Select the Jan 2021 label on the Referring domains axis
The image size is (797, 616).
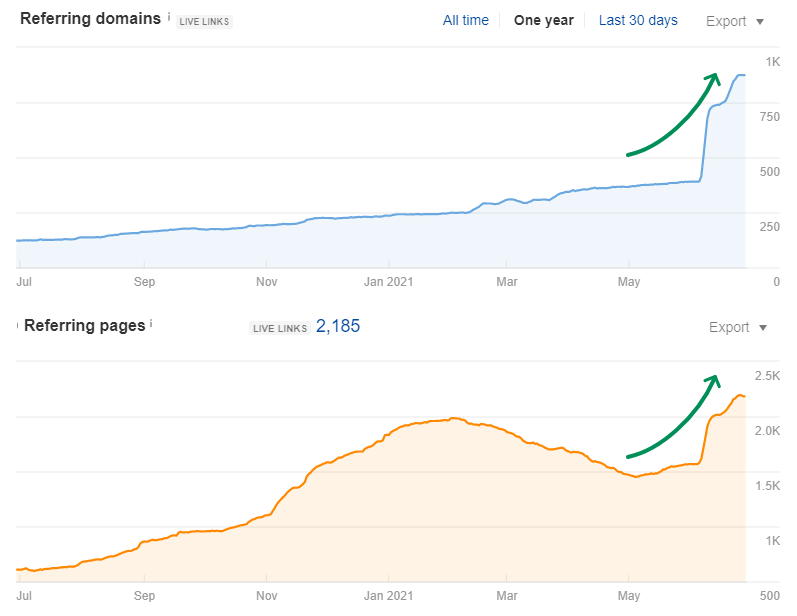[387, 282]
